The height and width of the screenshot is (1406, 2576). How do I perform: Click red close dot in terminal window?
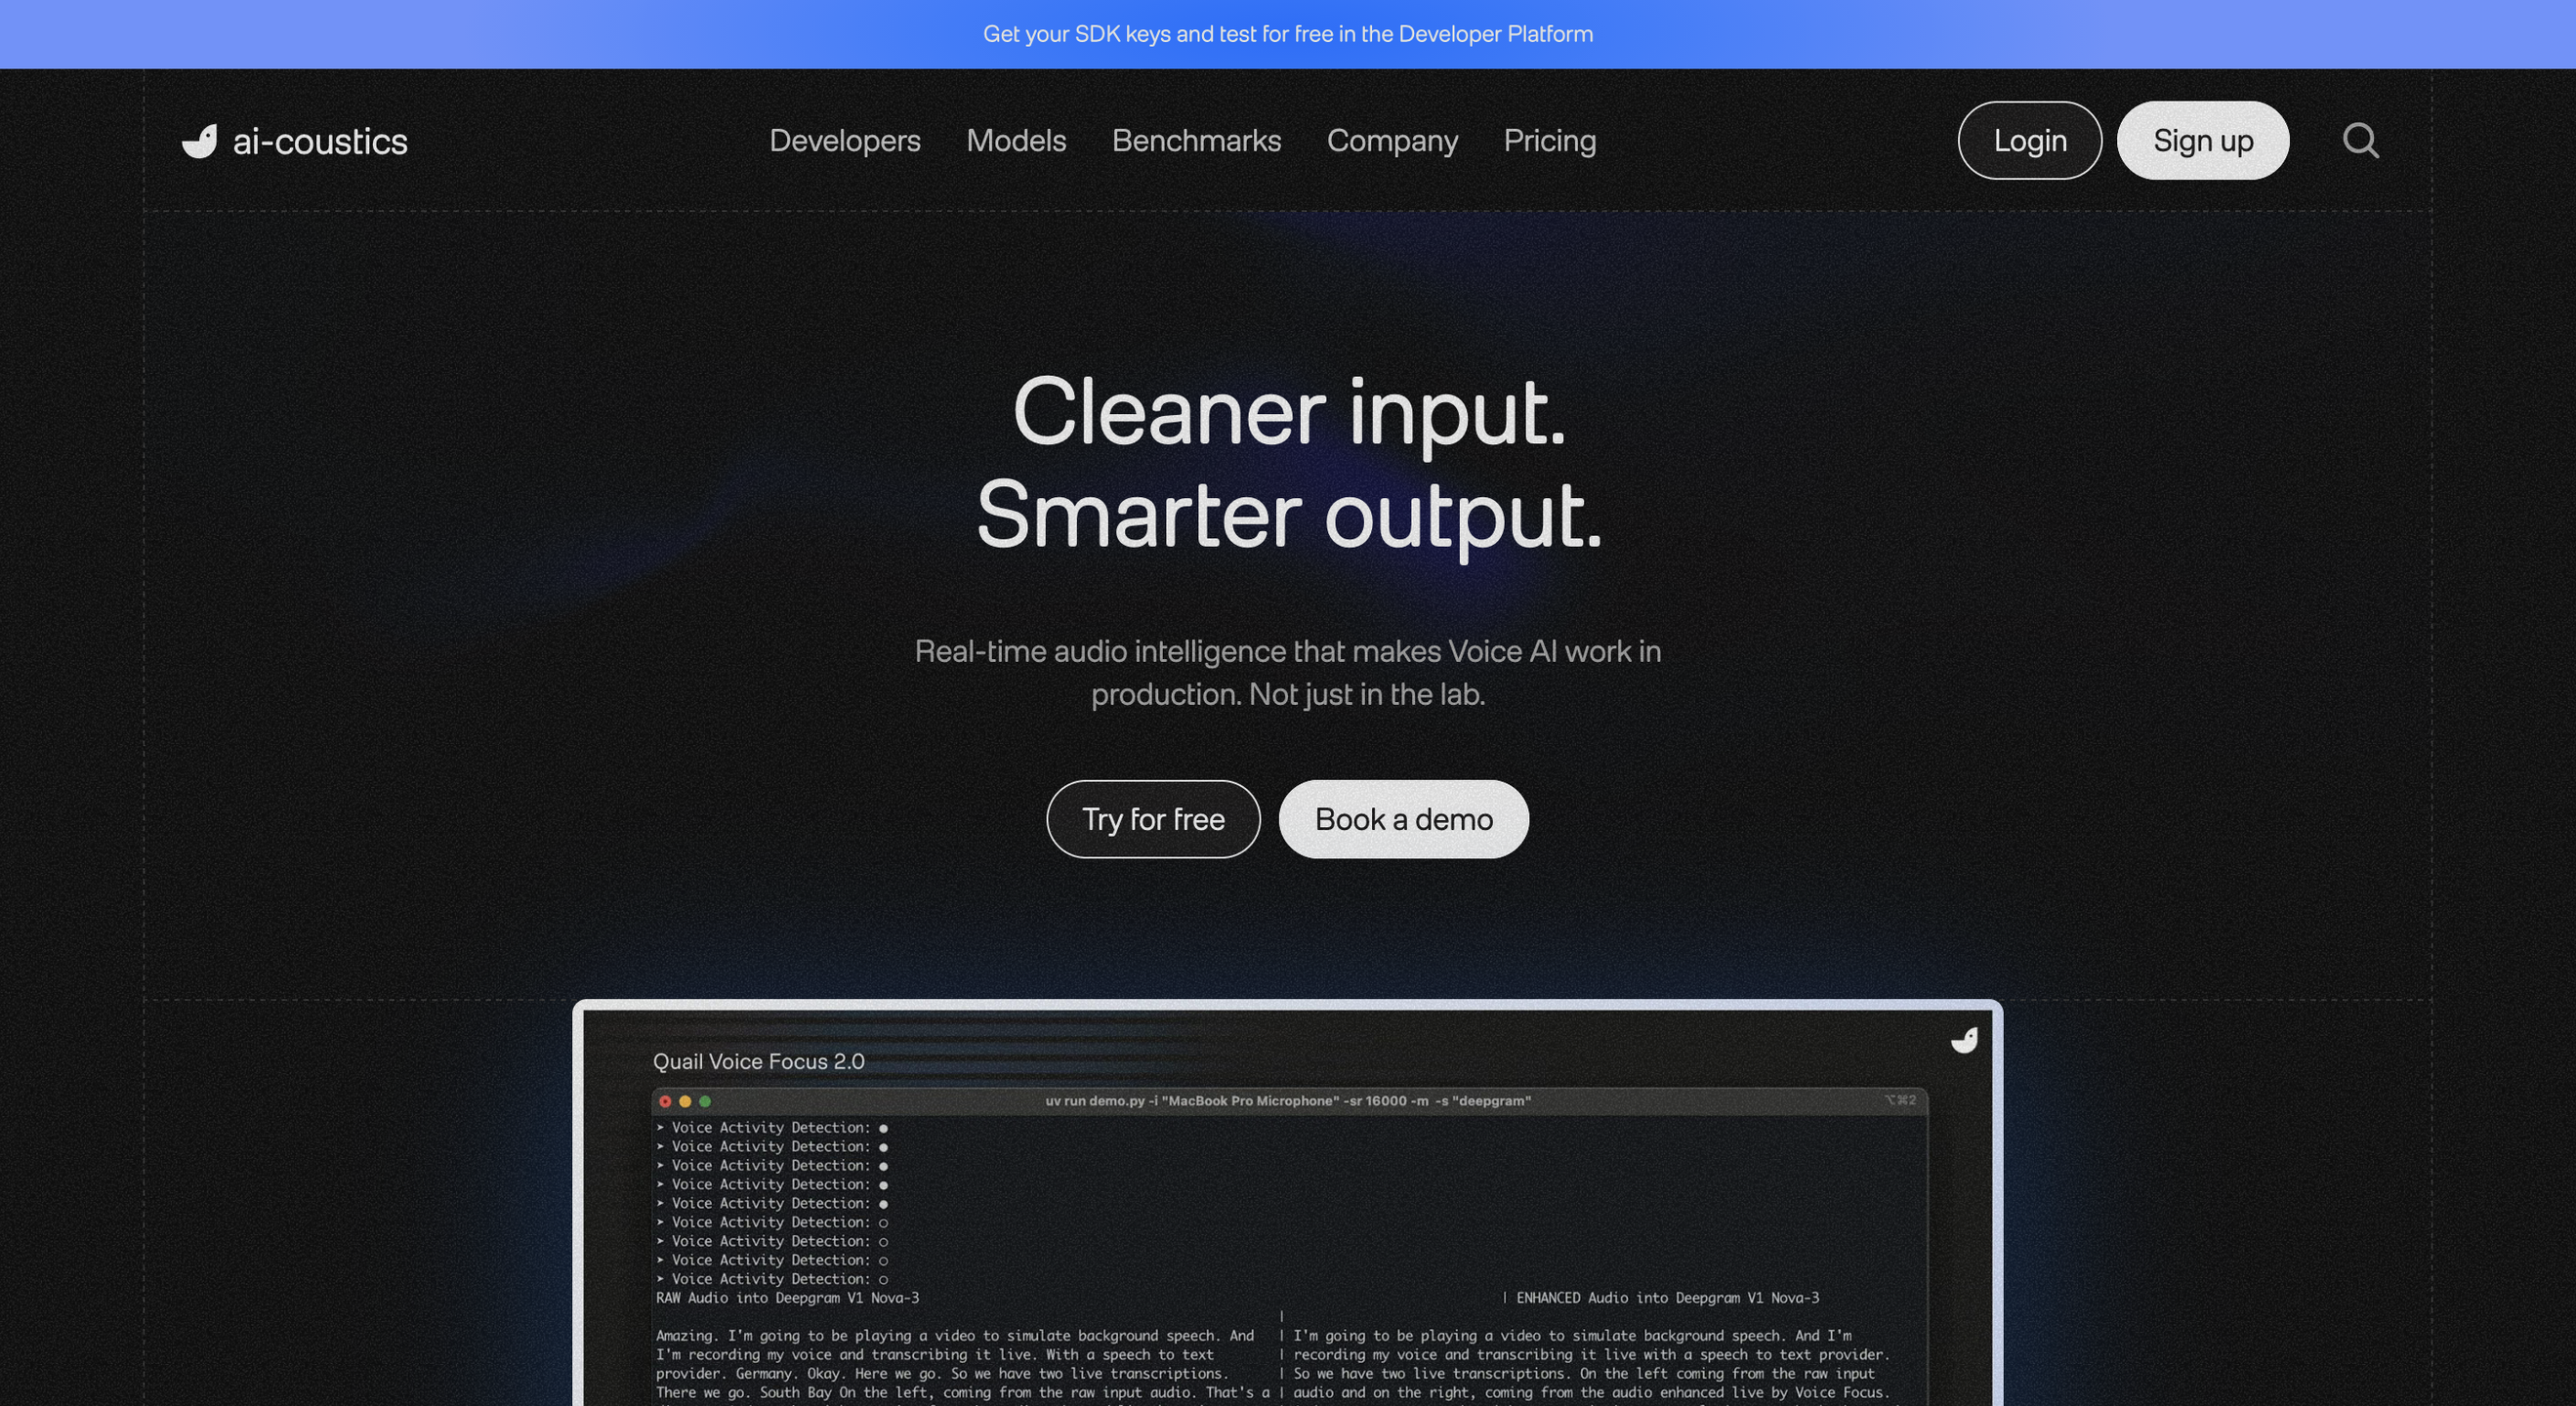pyautogui.click(x=665, y=1101)
